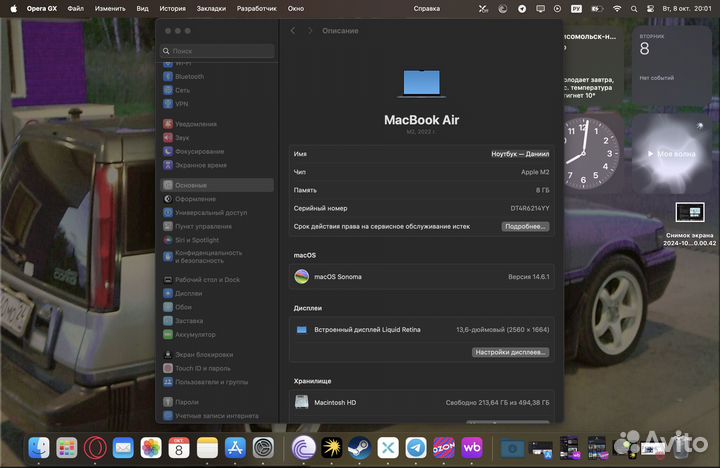Click the Macintosh HD storage row
Viewport: 720px width, 468px height.
pyautogui.click(x=422, y=403)
